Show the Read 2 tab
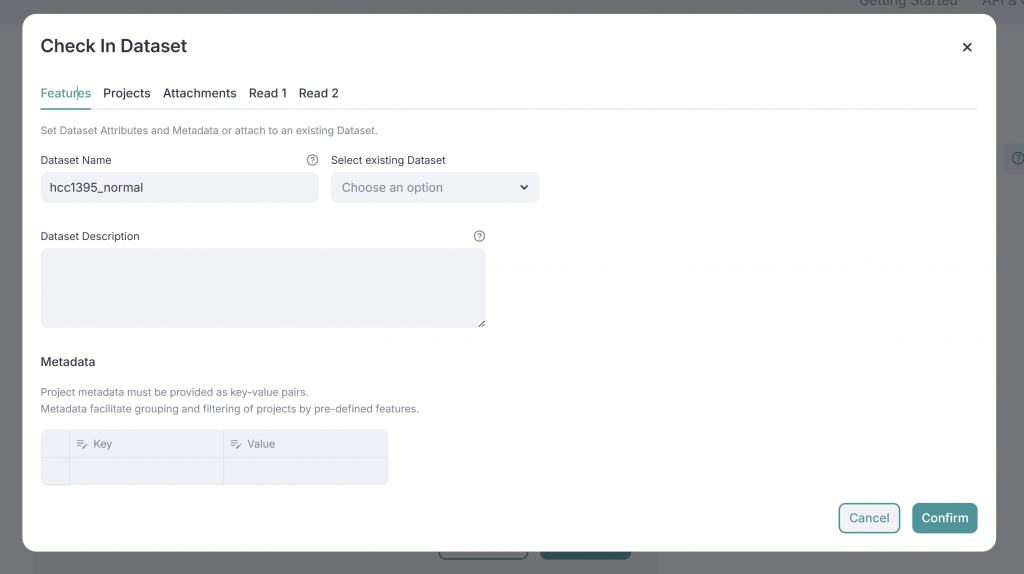Viewport: 1024px width, 574px height. click(x=318, y=93)
